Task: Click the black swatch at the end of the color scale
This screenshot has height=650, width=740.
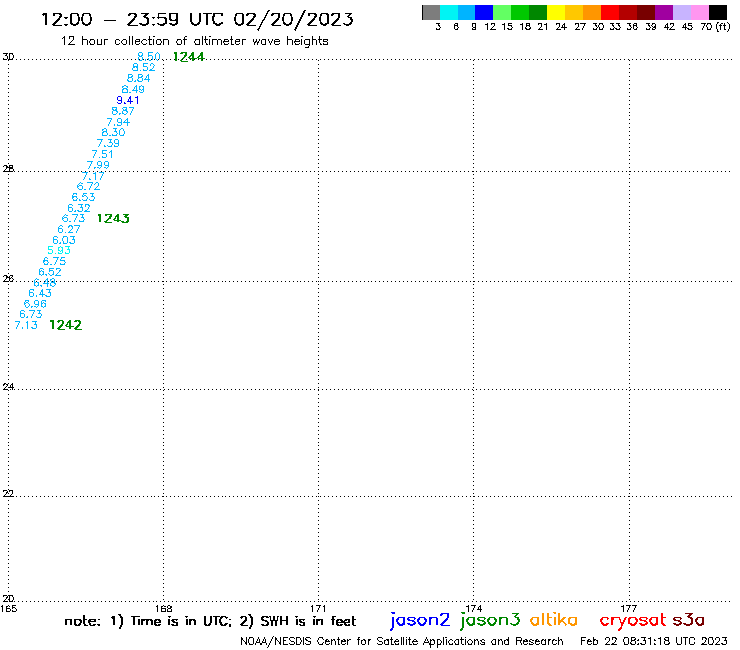Action: (x=717, y=12)
